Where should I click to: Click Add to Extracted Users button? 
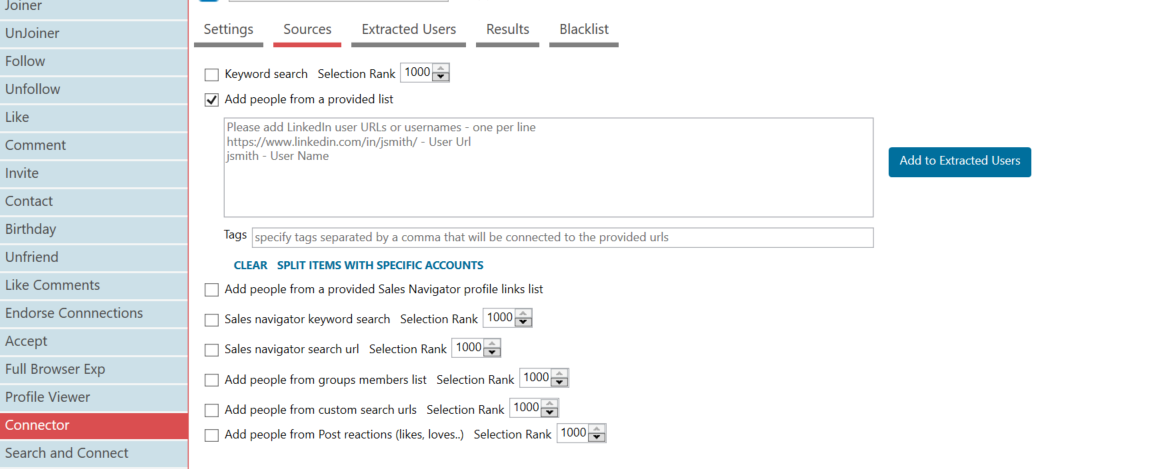tap(959, 161)
